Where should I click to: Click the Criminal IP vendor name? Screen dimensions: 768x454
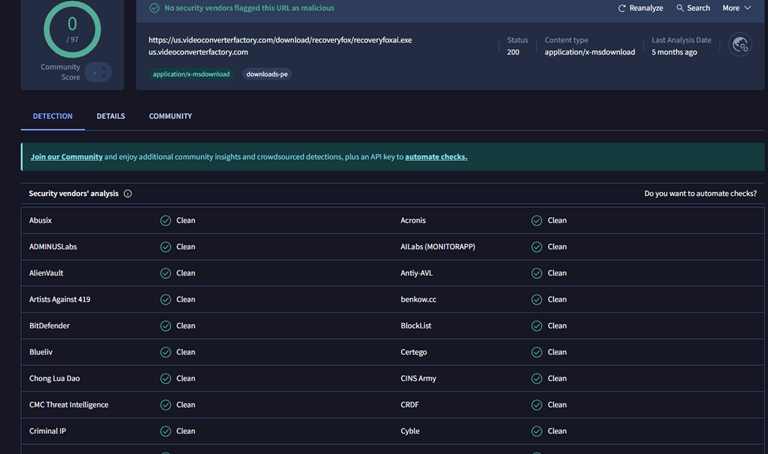tap(48, 431)
